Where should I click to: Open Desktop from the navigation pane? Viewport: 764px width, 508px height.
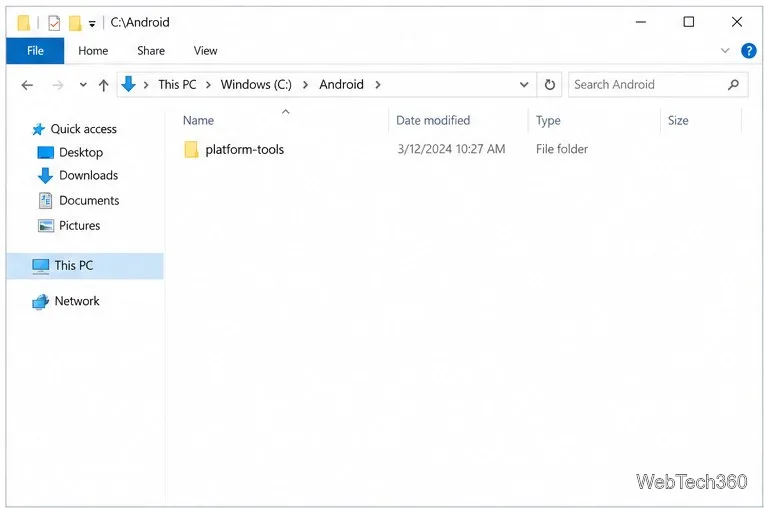click(x=81, y=152)
